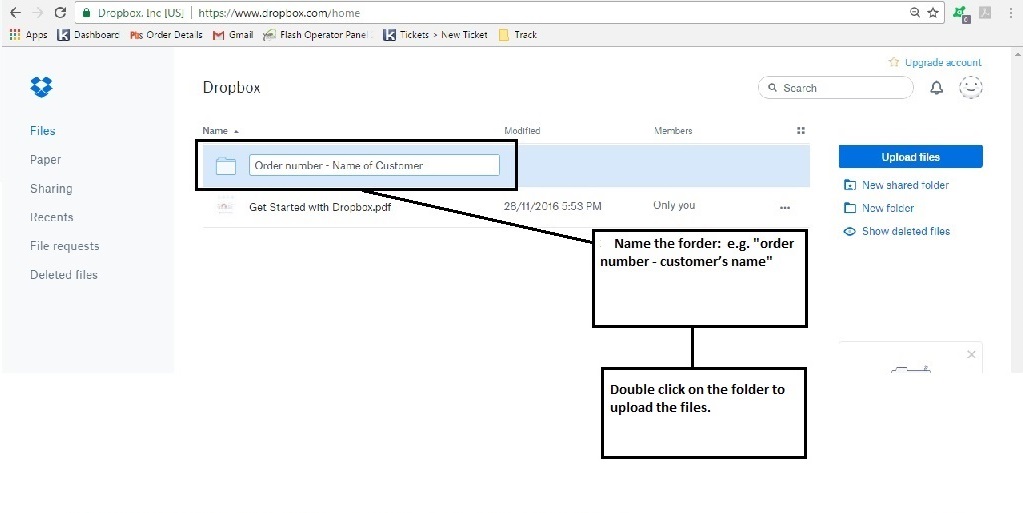Close the promo card with the X
This screenshot has width=1023, height=513.
[971, 354]
